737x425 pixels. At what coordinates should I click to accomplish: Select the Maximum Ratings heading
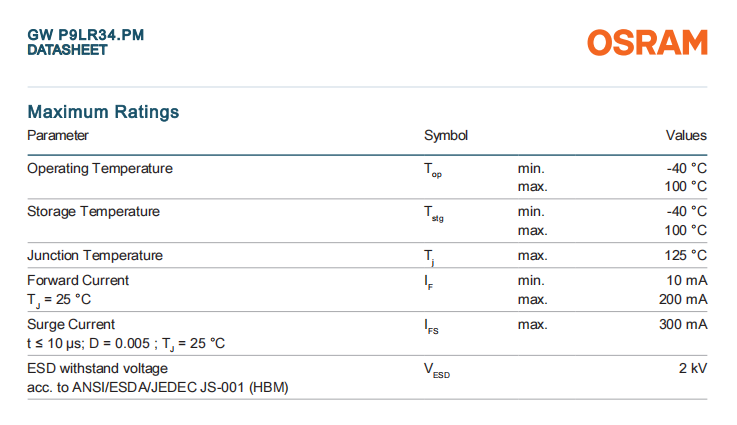(x=103, y=112)
